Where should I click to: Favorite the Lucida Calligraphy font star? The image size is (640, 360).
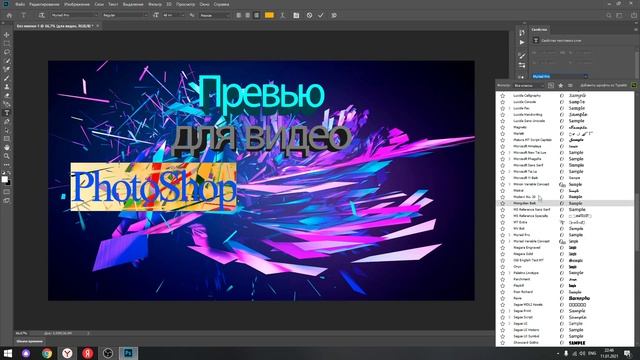click(502, 96)
